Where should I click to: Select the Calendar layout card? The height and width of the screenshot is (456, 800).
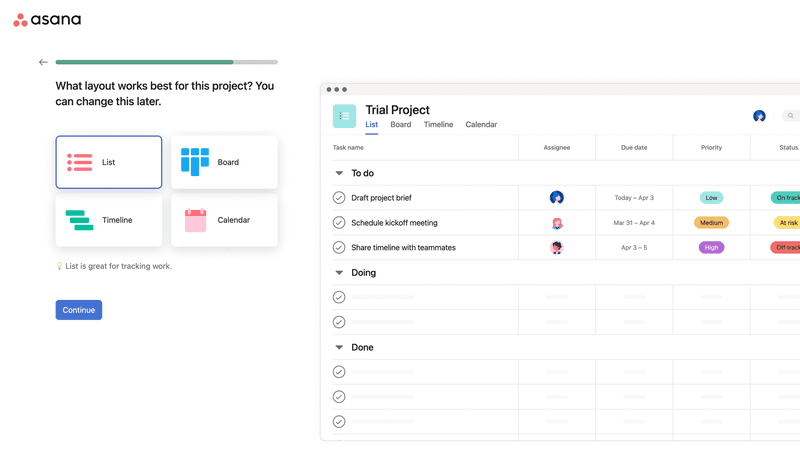click(x=224, y=220)
